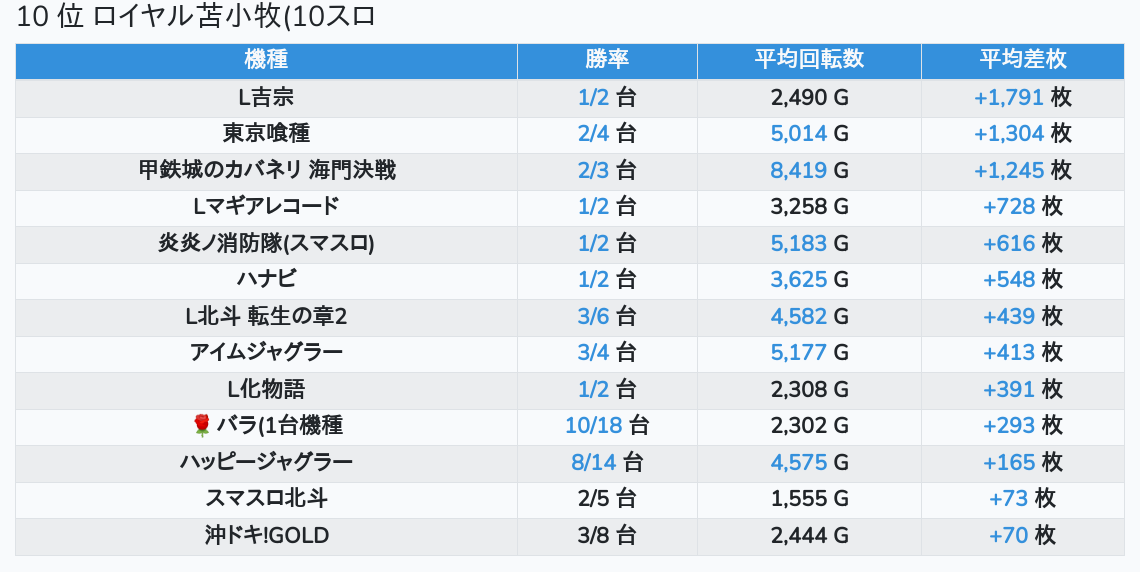Viewport: 1140px width, 572px height.
Task: Select the アイムジャグラー machine name
Action: point(266,353)
